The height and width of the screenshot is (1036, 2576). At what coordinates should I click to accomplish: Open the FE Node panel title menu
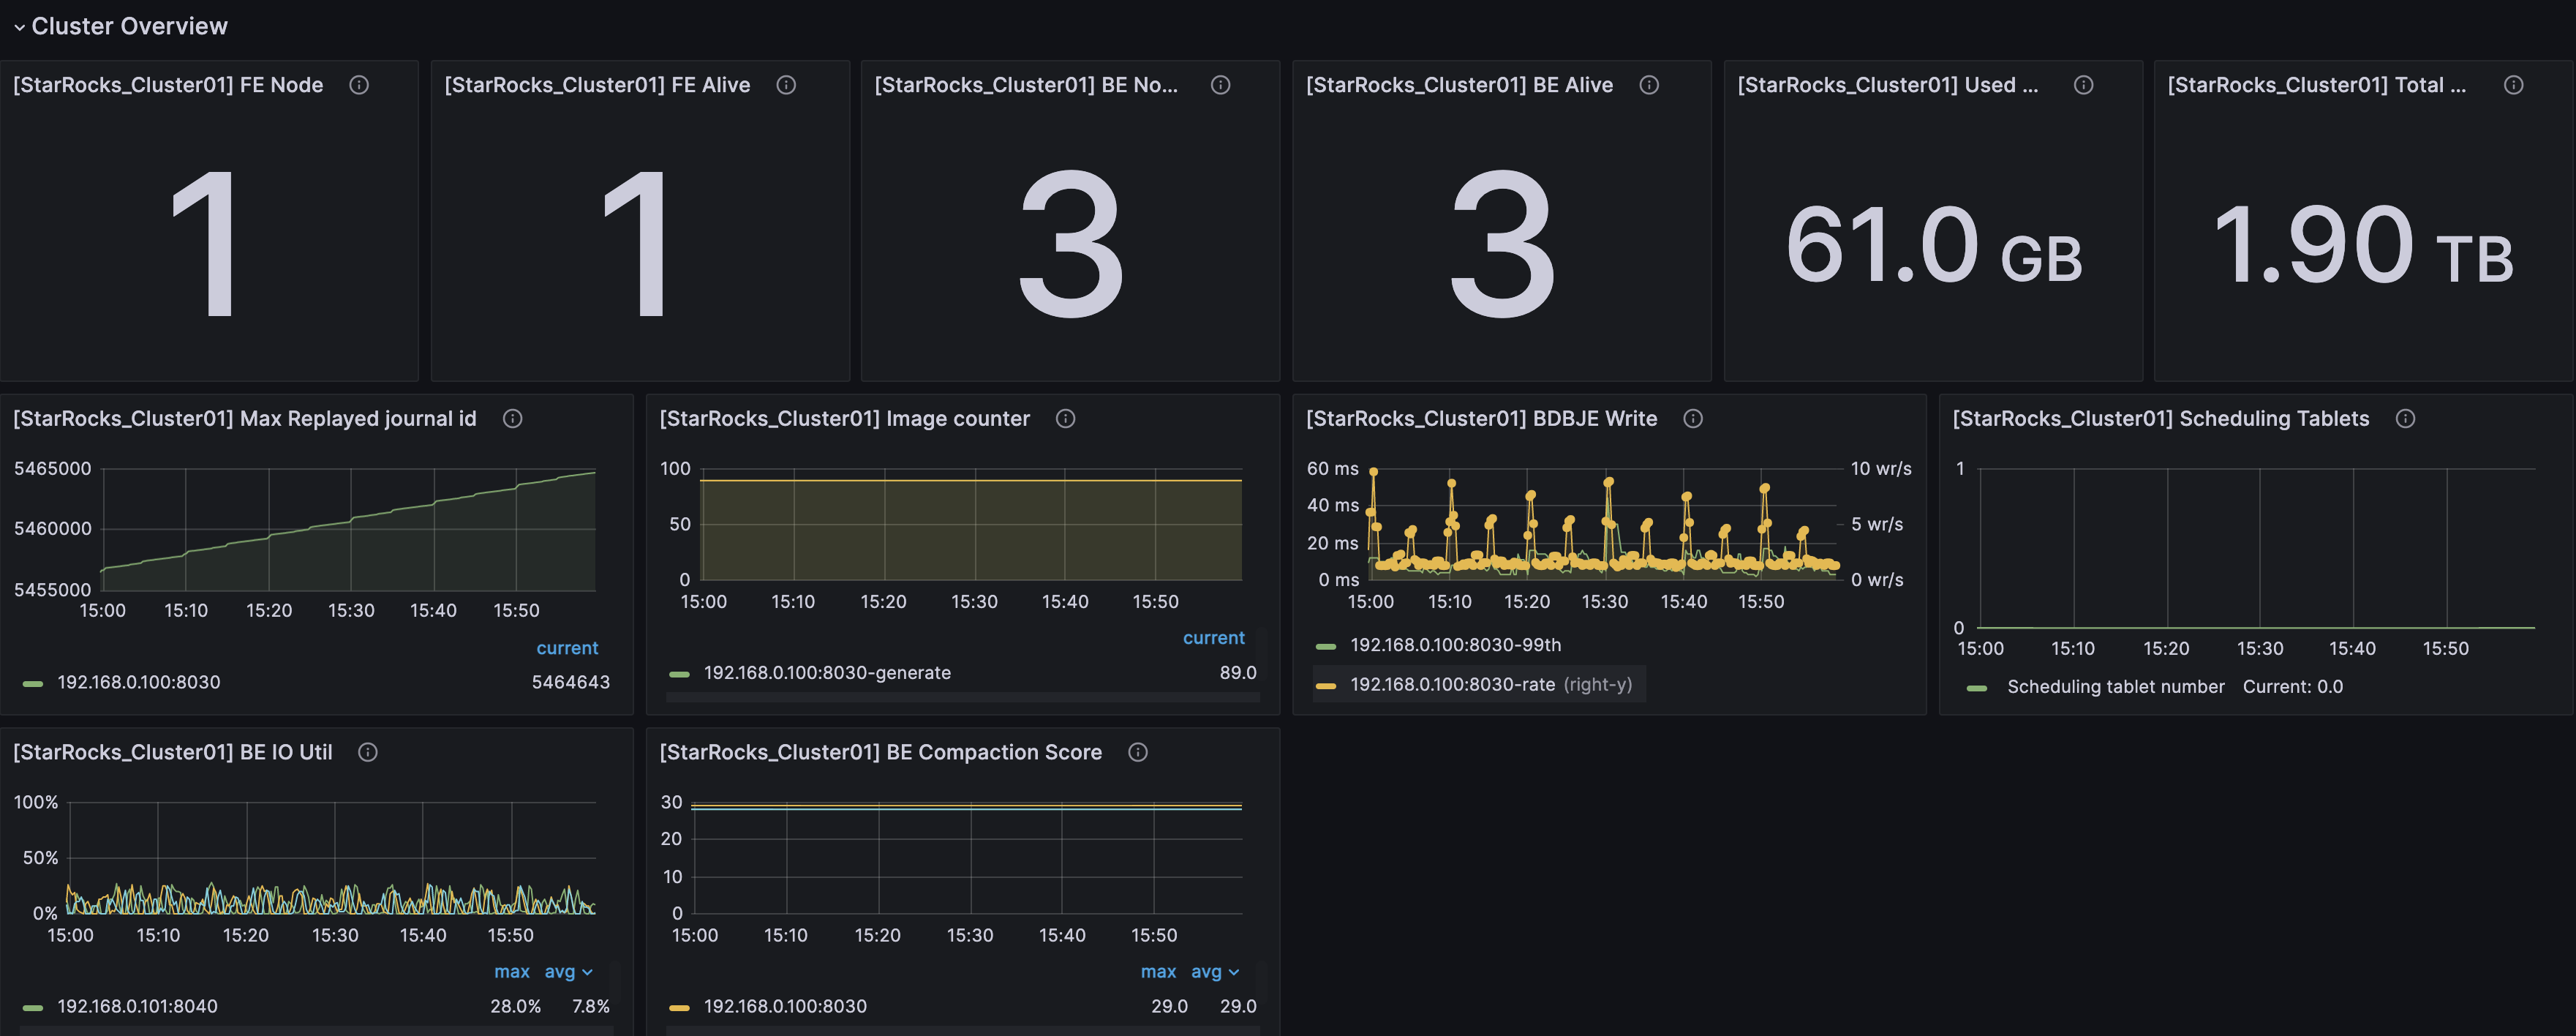[x=168, y=85]
